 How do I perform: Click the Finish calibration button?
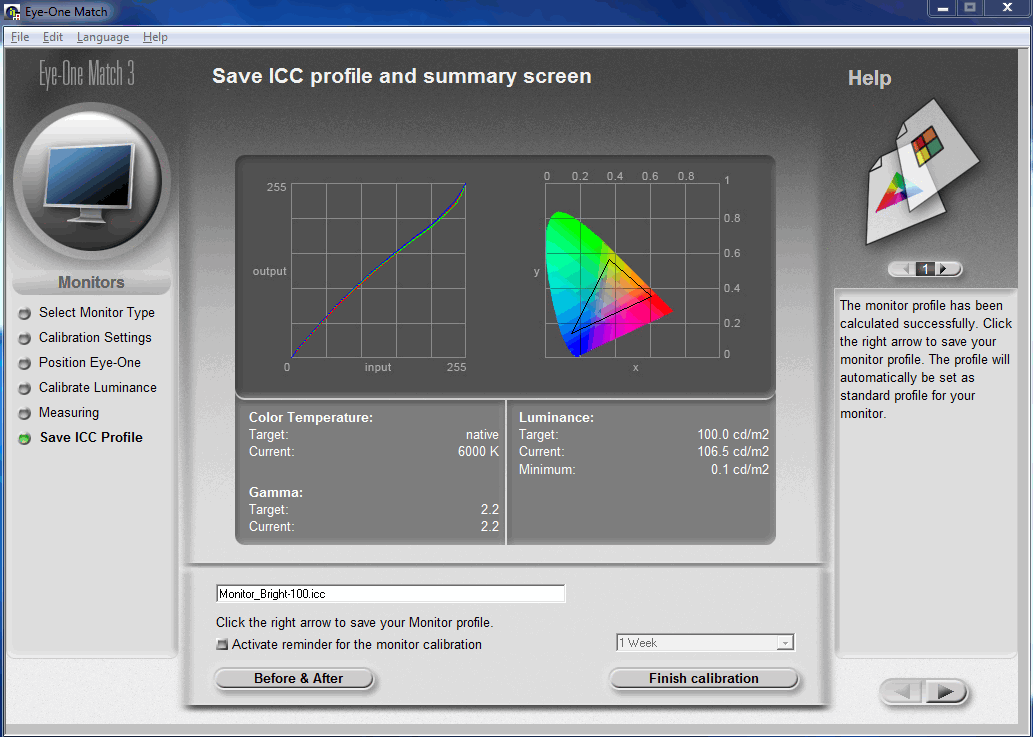pos(704,678)
